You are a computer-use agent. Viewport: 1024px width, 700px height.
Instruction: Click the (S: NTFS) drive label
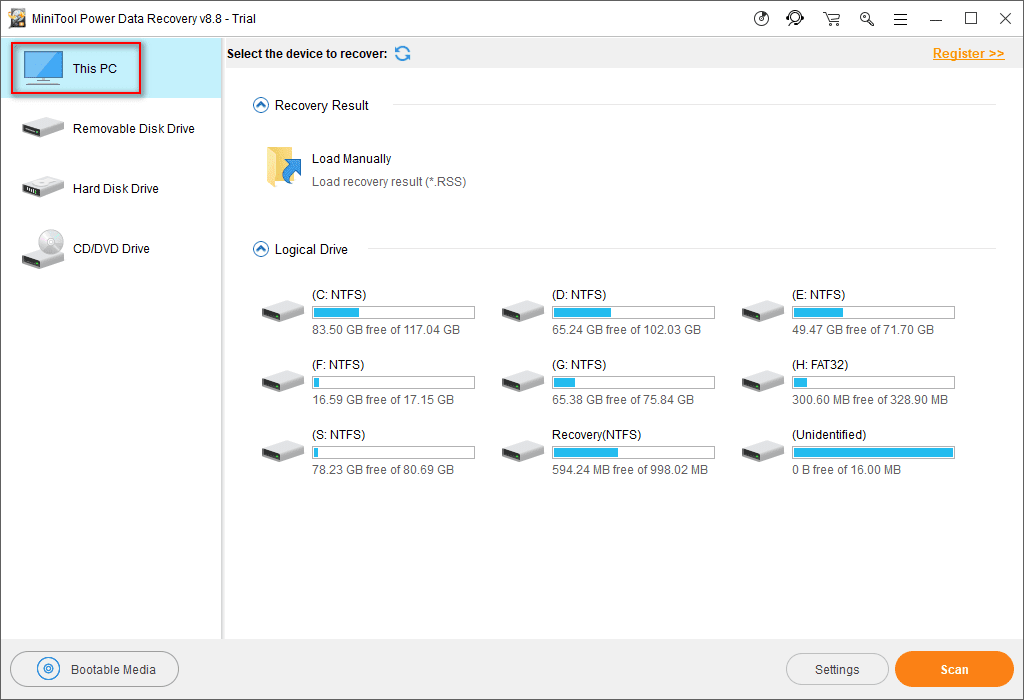tap(338, 434)
